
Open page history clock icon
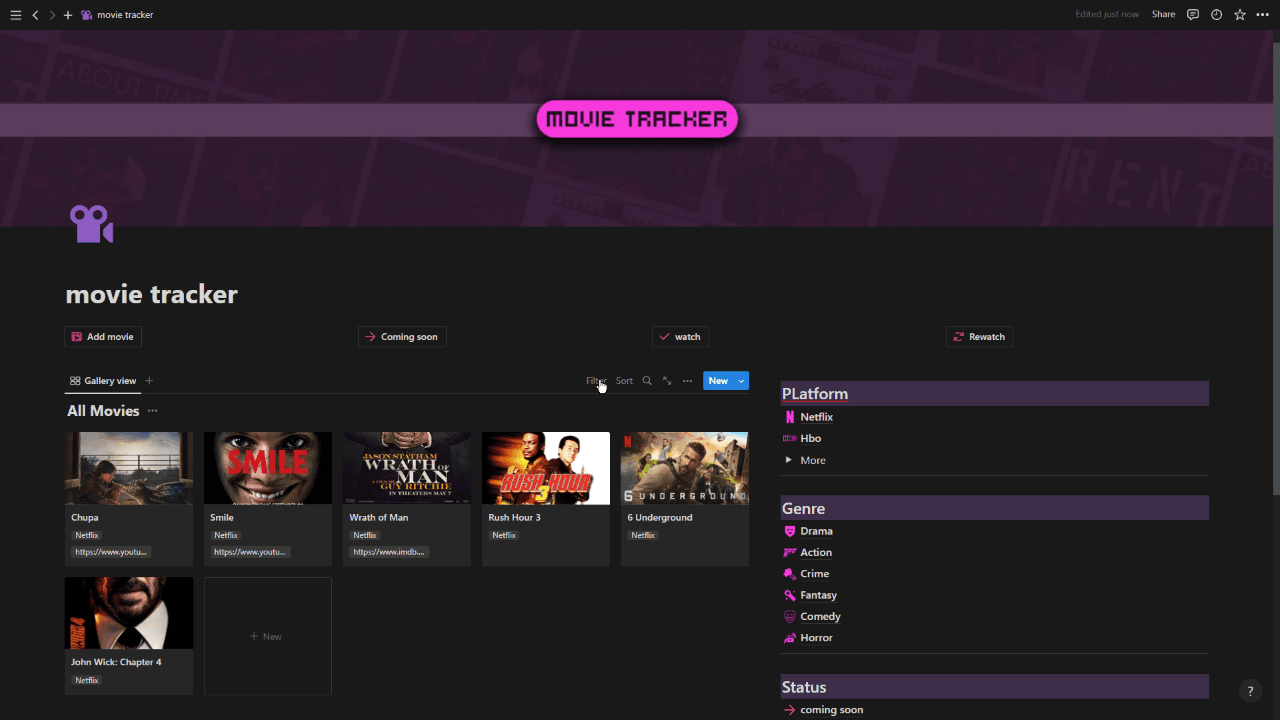pos(1216,15)
